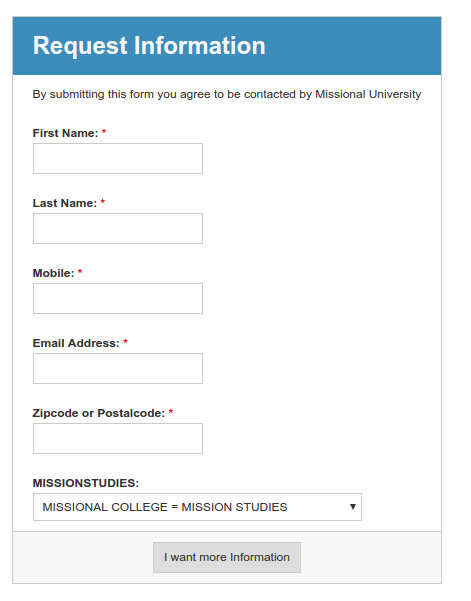471x601 pixels.
Task: Click the Last Name label
Action: [65, 203]
